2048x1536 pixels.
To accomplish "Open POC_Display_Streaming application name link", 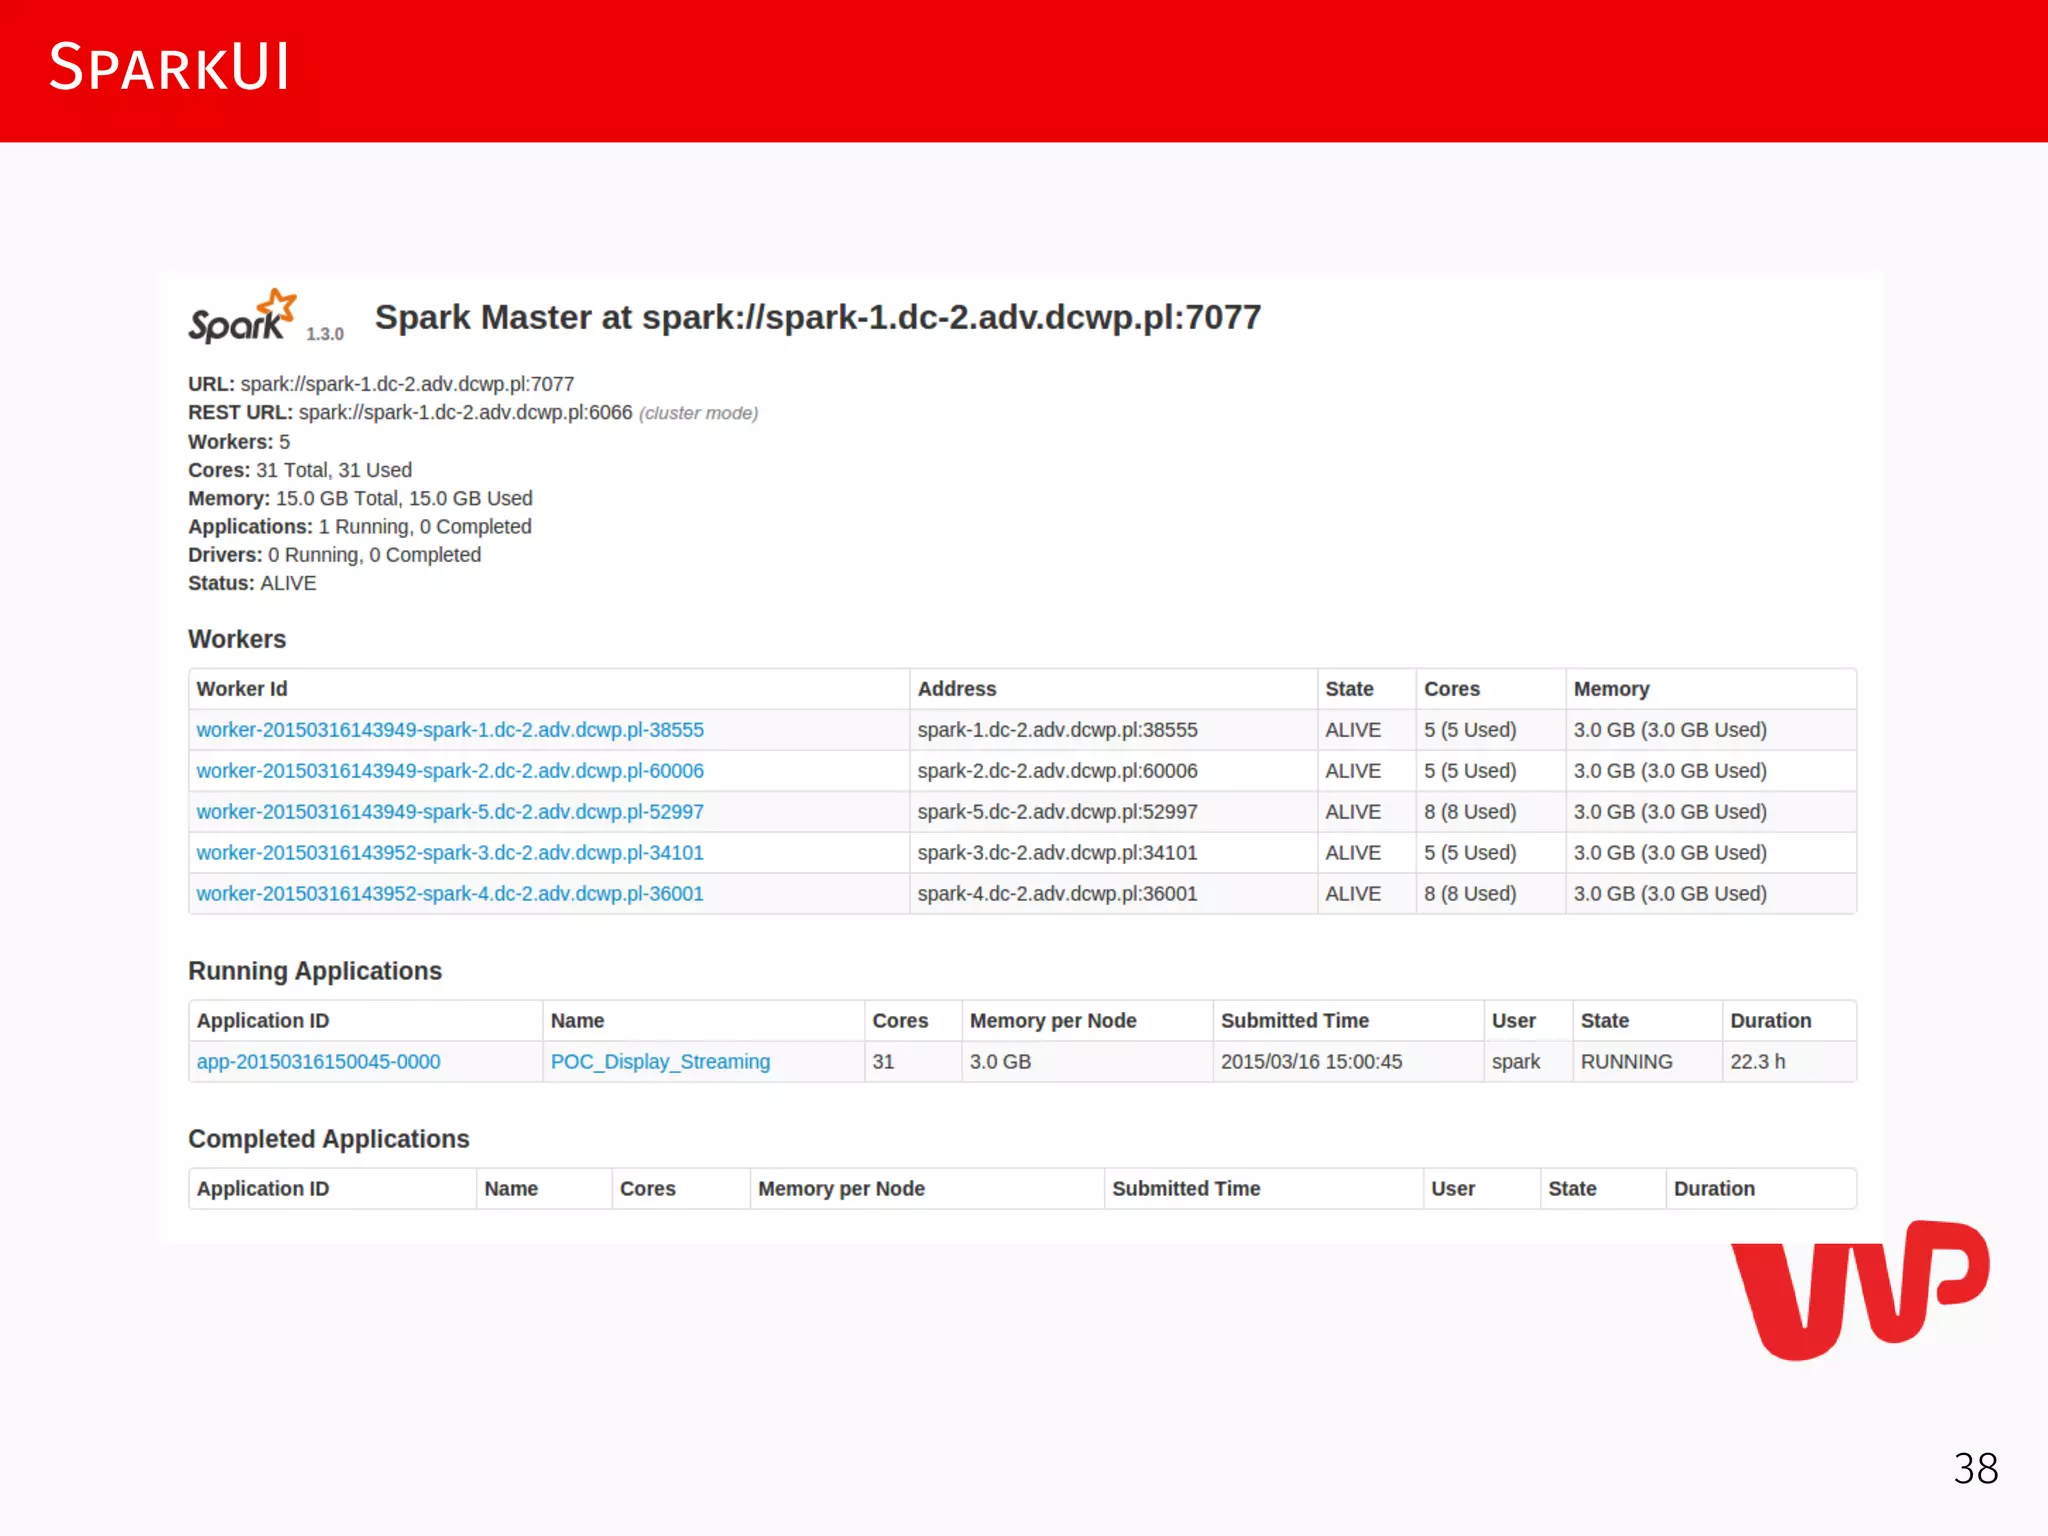I will click(x=660, y=1062).
